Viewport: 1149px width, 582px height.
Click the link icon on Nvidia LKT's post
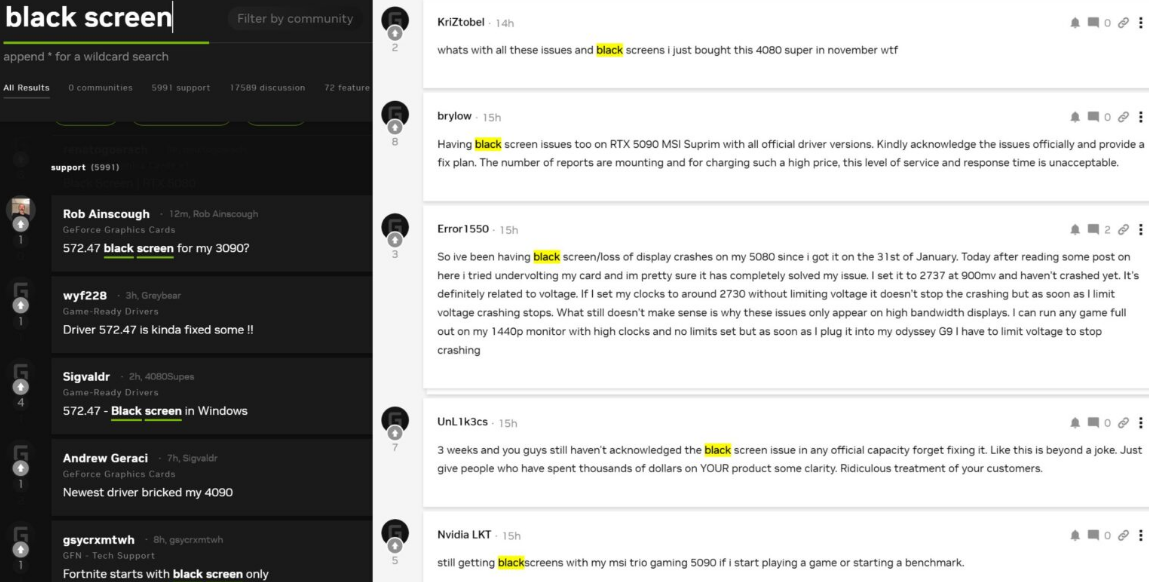point(1123,536)
